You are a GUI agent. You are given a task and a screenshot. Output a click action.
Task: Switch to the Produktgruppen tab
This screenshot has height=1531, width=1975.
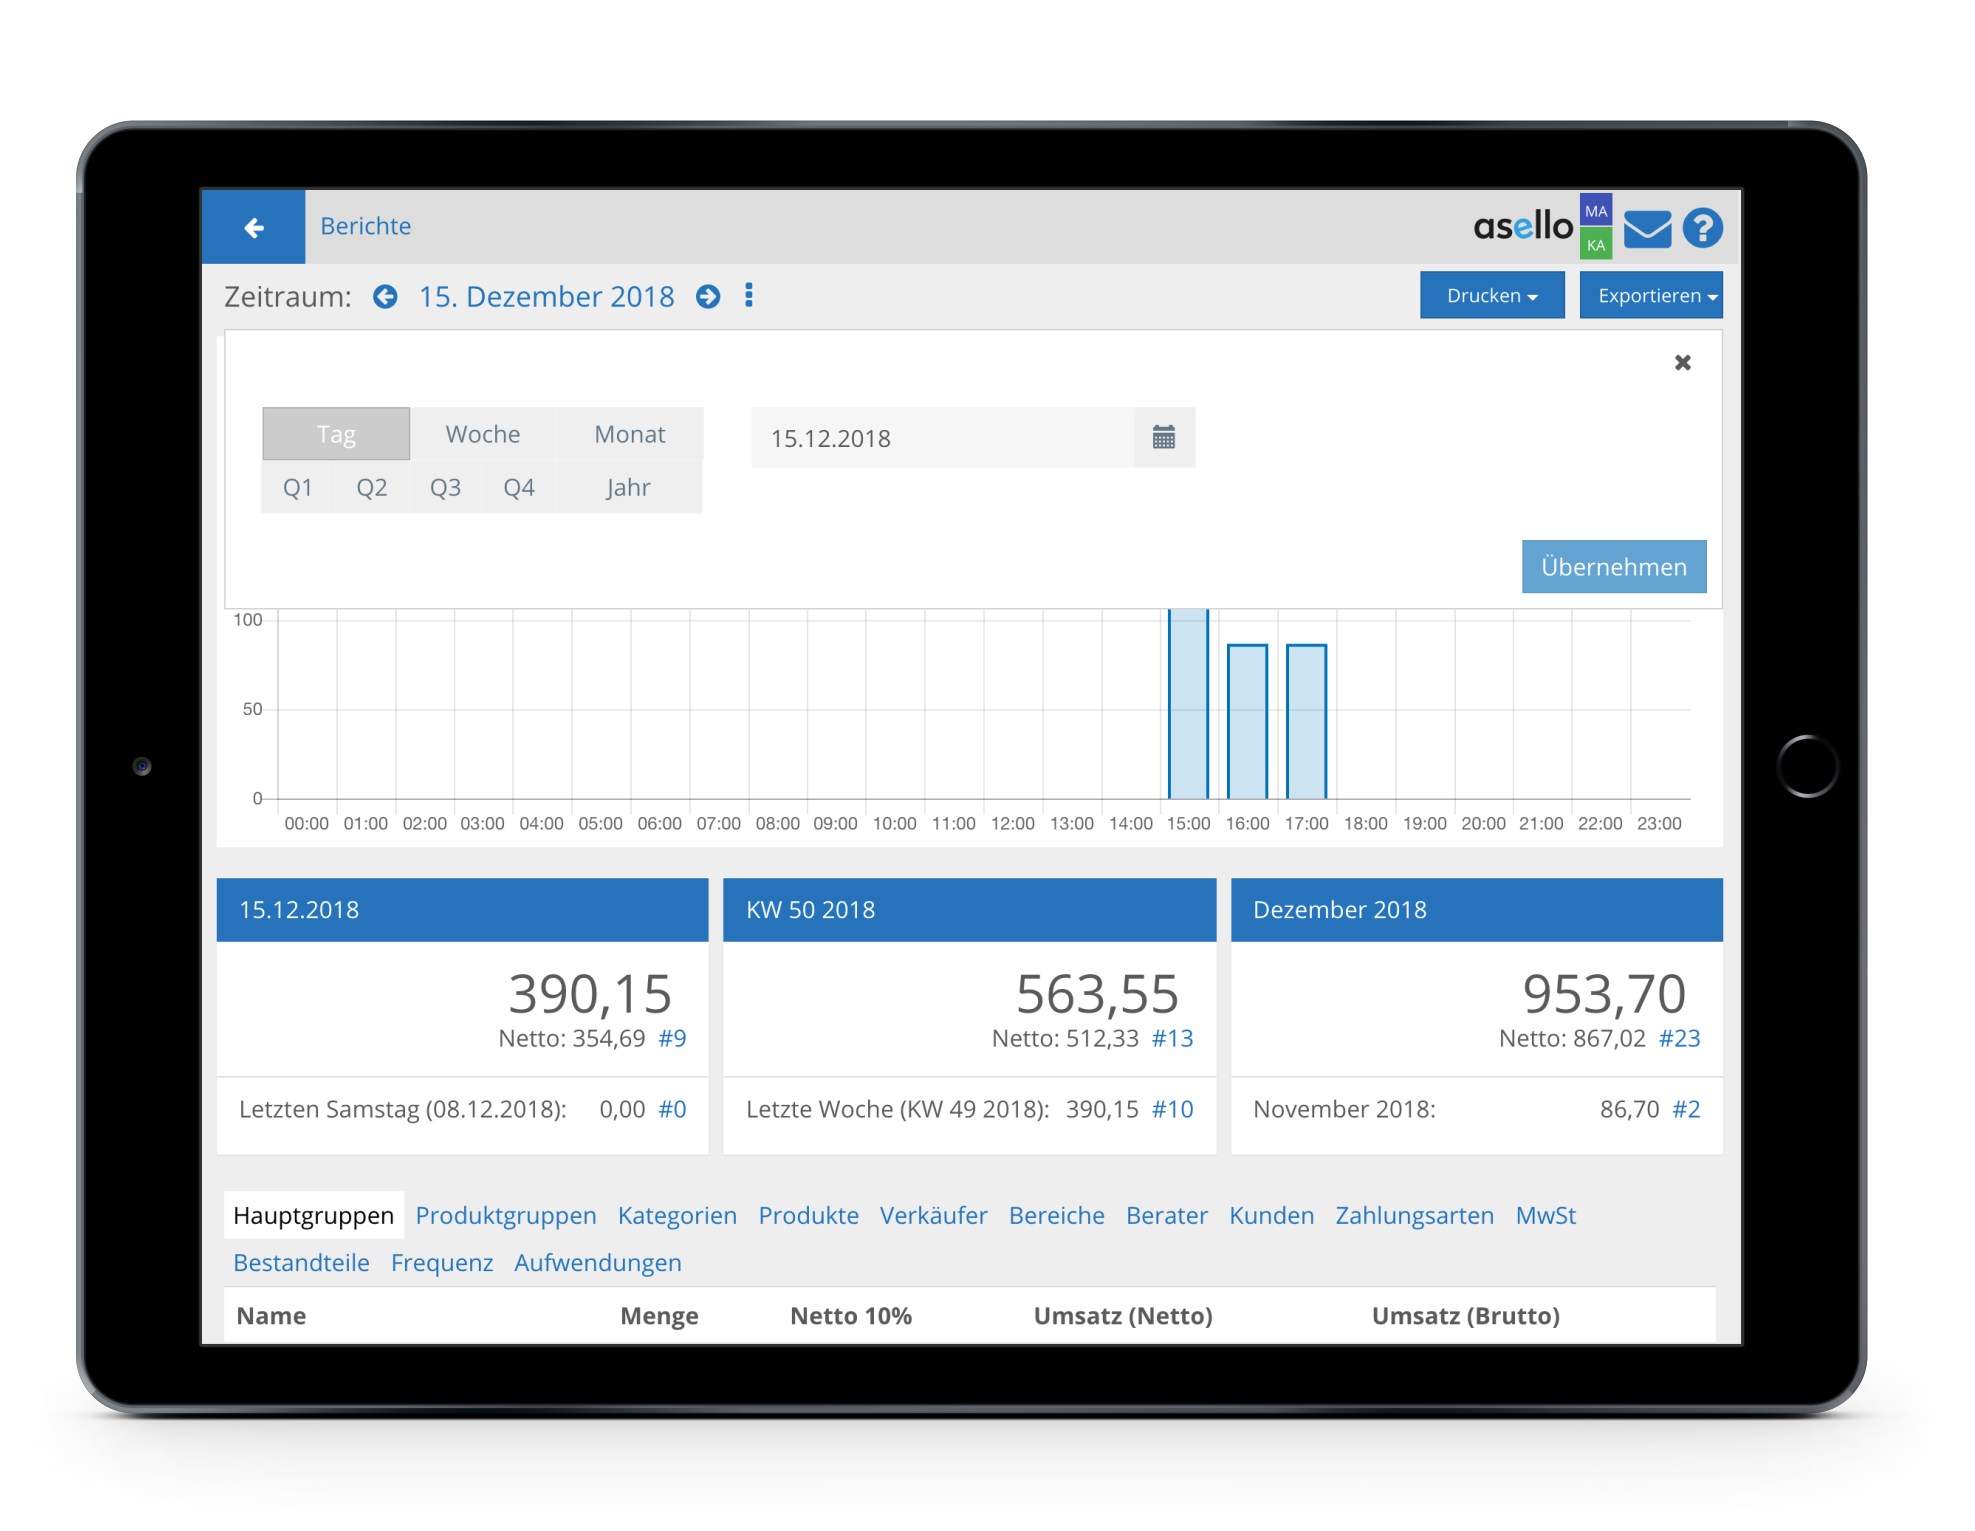point(505,1216)
